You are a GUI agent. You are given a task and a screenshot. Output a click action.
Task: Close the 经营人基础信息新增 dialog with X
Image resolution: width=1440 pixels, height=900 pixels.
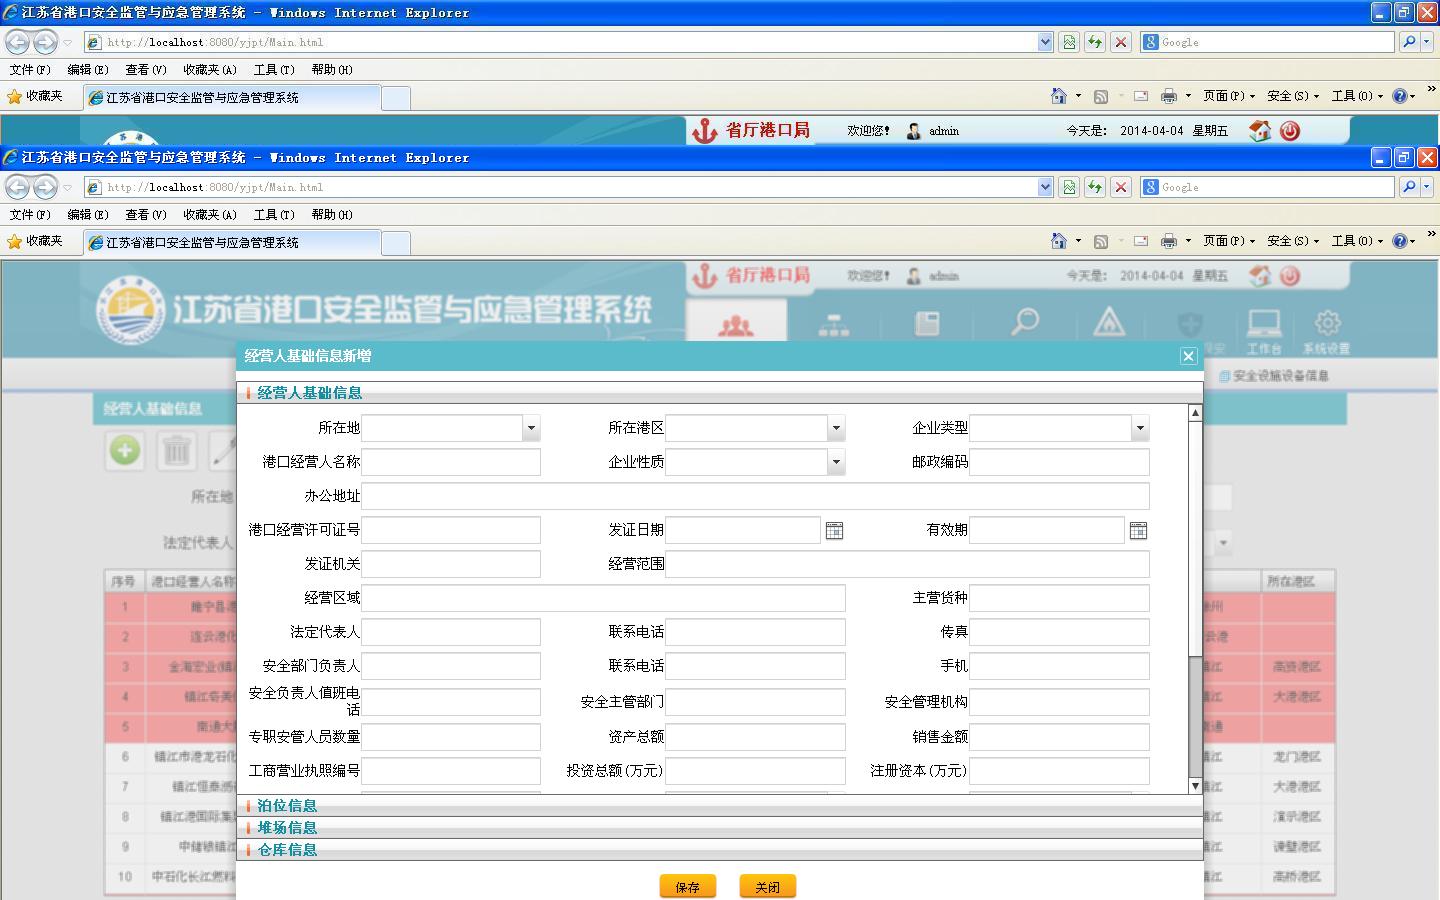[1188, 356]
